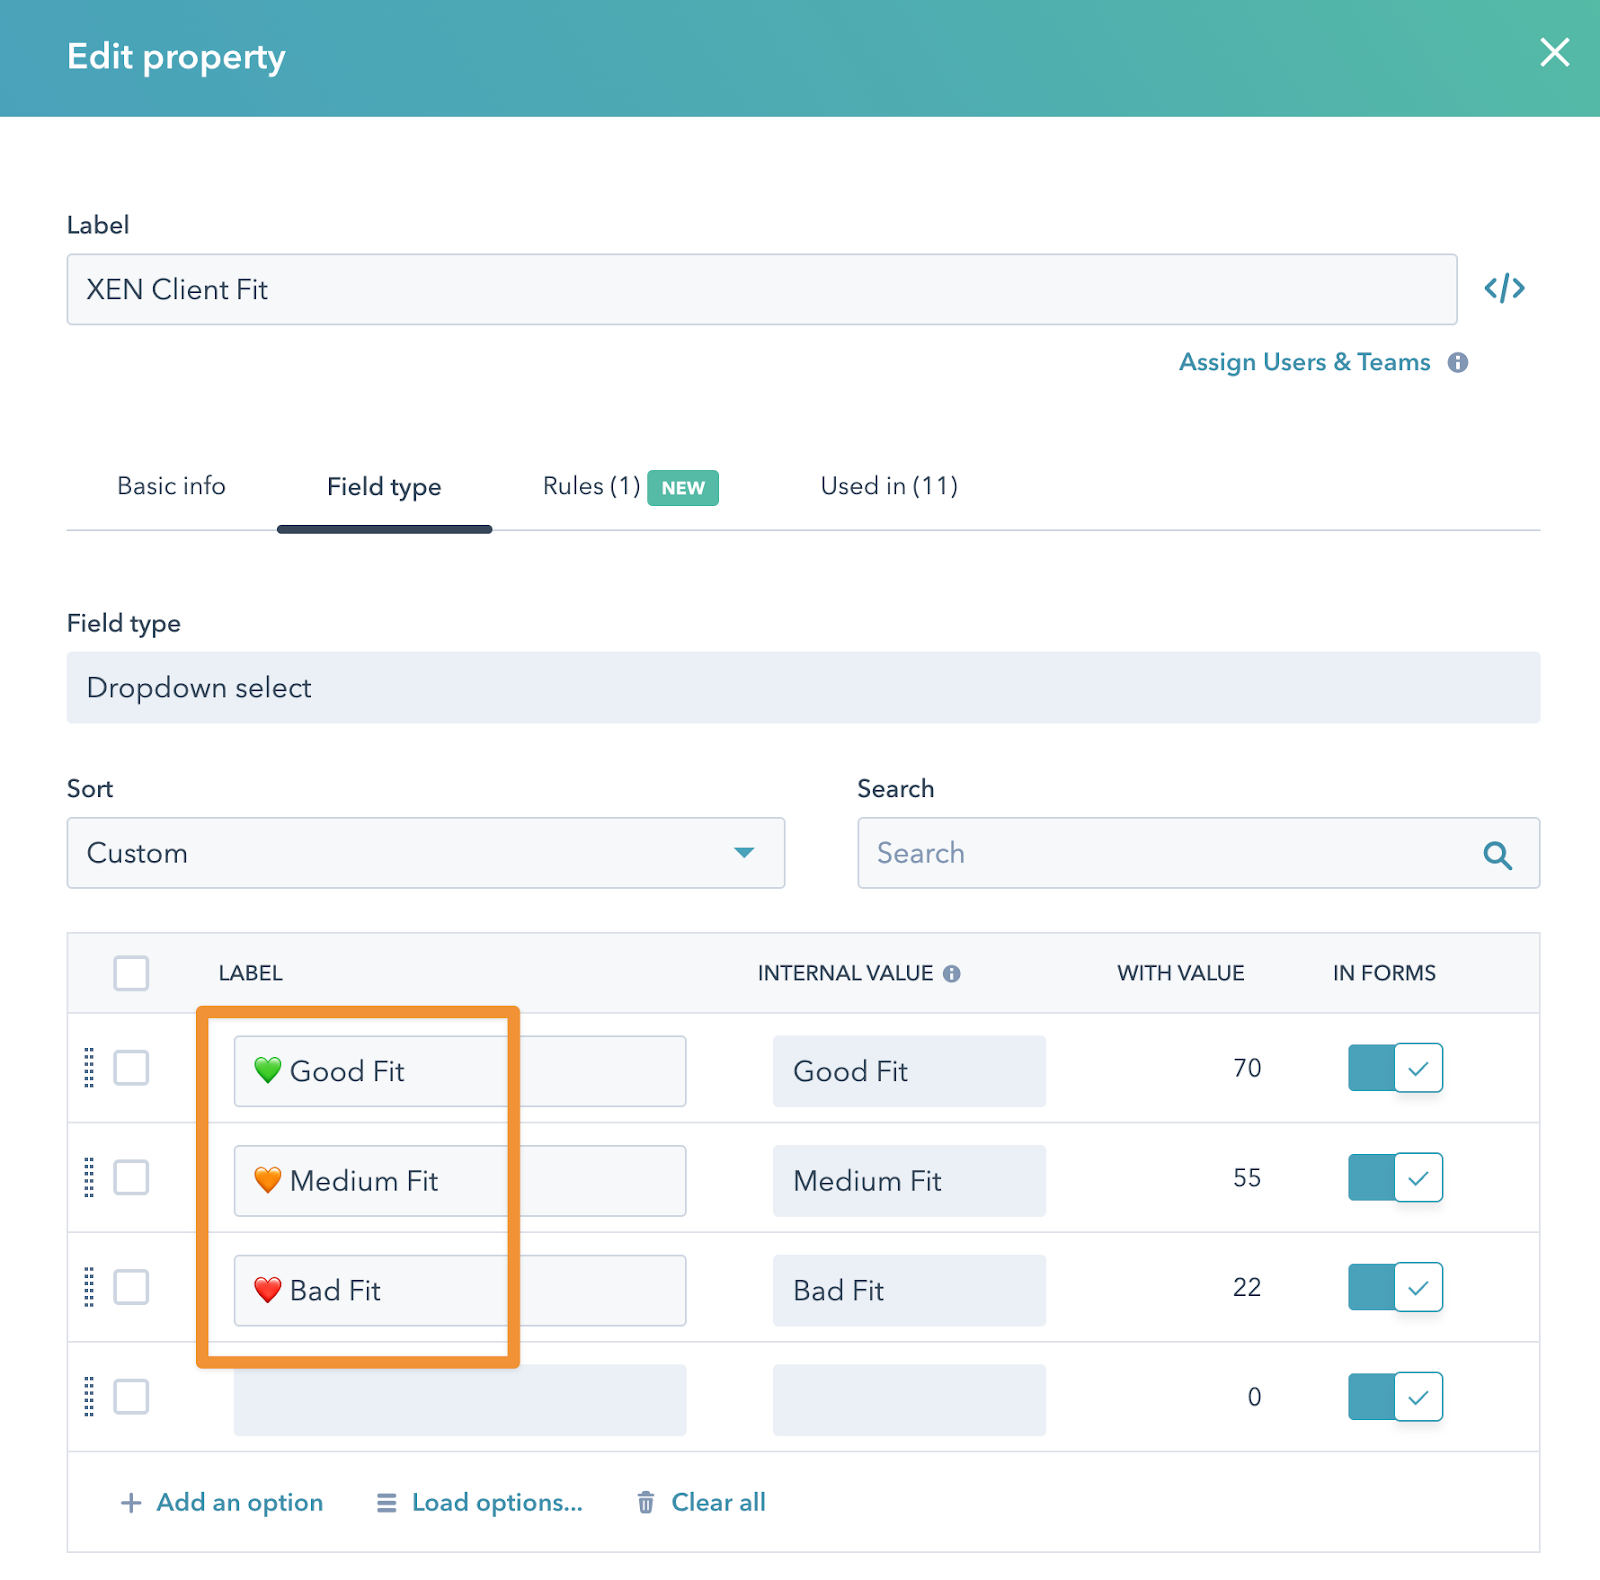Click Assign Users & Teams link
This screenshot has width=1600, height=1580.
pos(1304,362)
